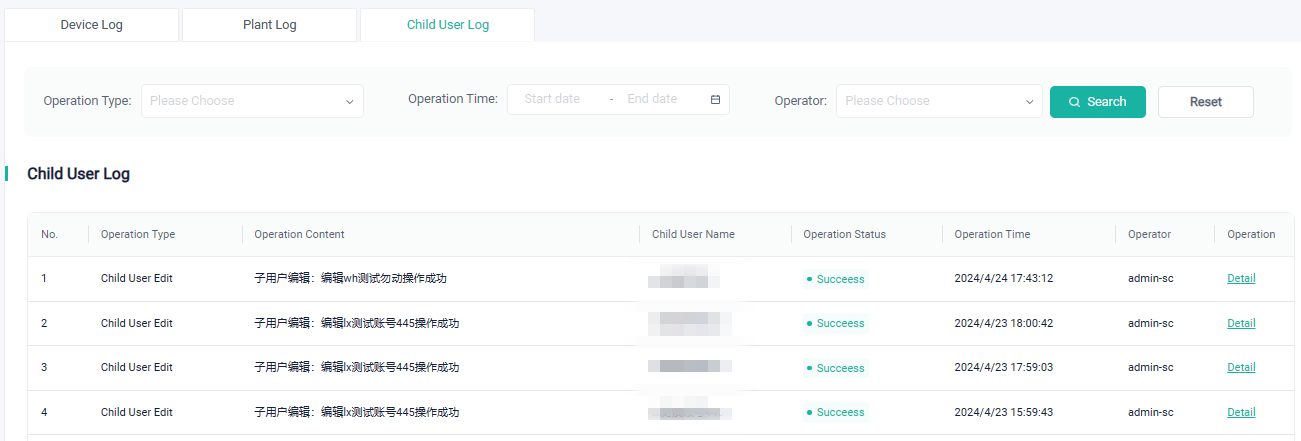Click the Child User Log section heading
This screenshot has width=1301, height=441.
pyautogui.click(x=78, y=174)
